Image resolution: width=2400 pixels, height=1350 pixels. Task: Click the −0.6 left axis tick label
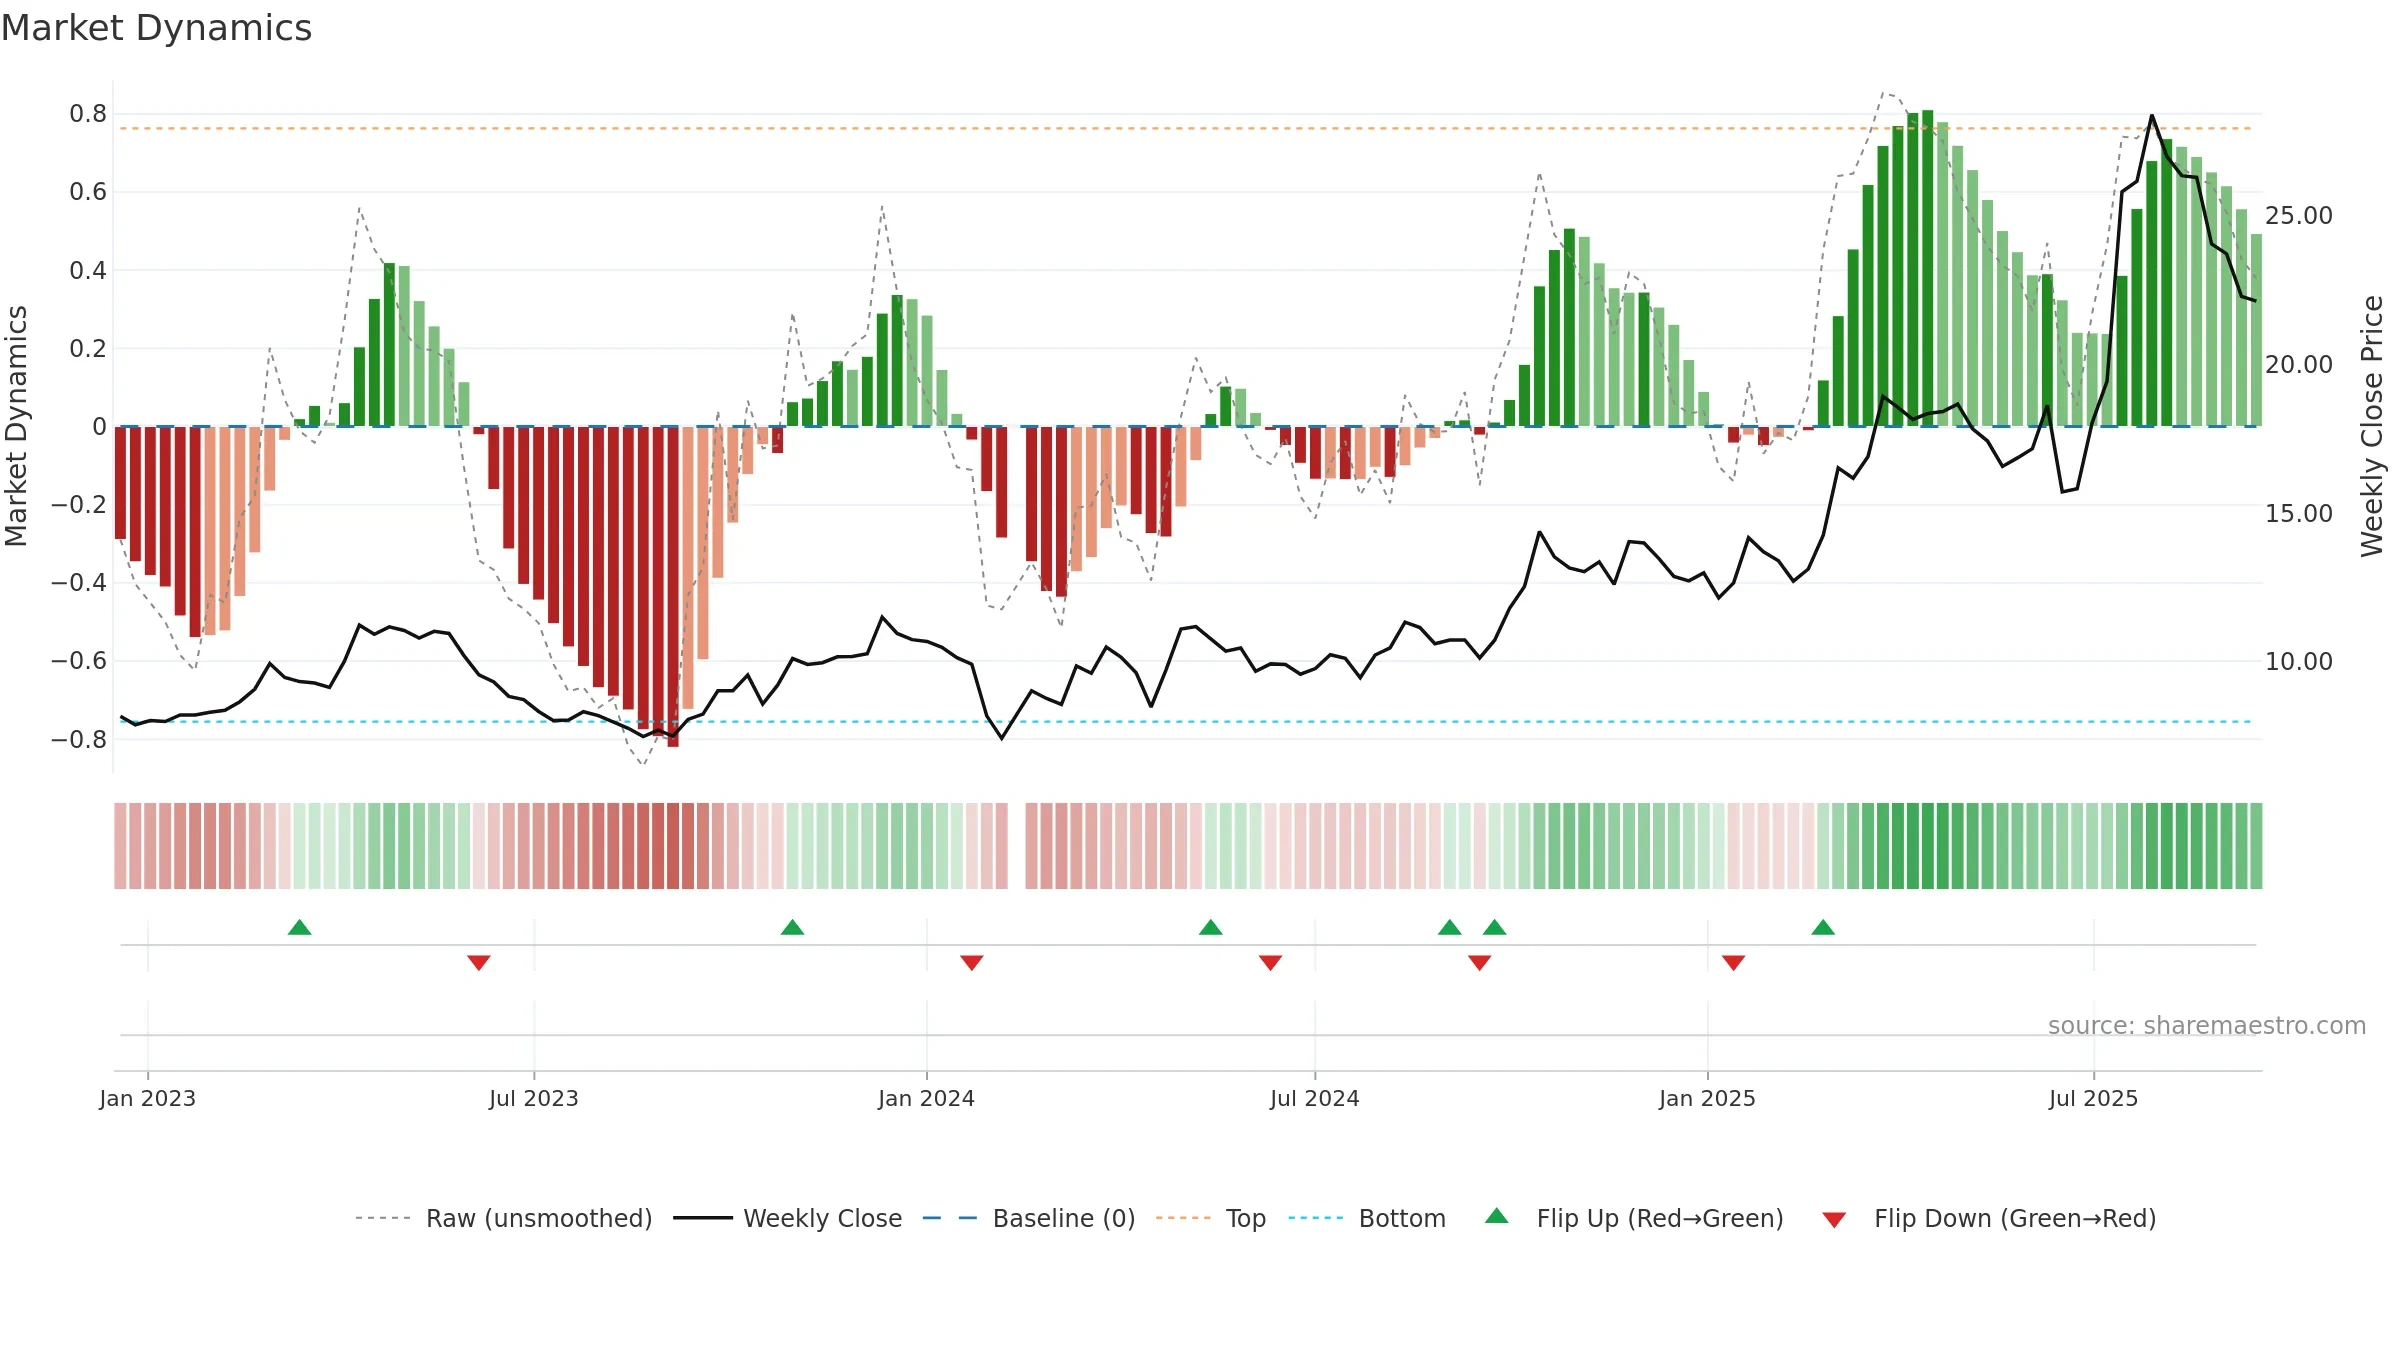coord(79,660)
